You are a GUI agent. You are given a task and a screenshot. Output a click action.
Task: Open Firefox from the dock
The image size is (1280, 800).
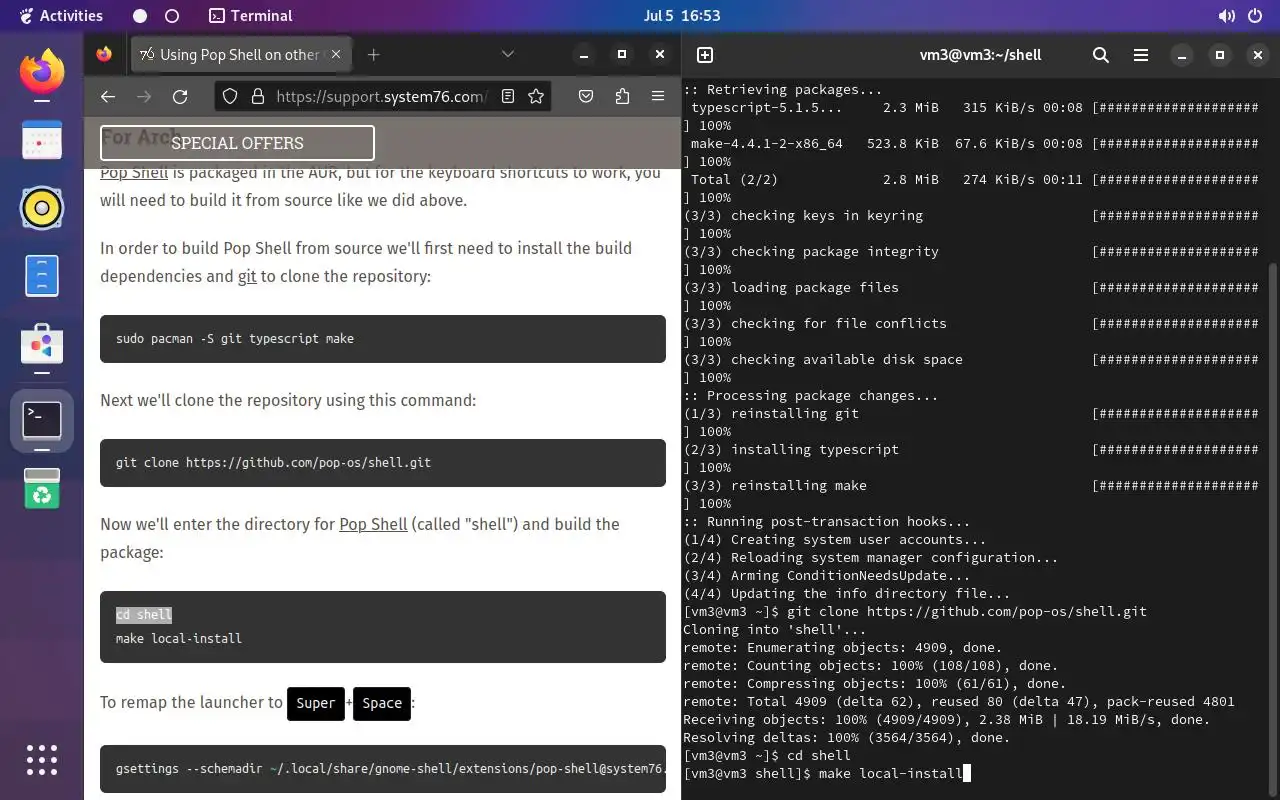[42, 72]
